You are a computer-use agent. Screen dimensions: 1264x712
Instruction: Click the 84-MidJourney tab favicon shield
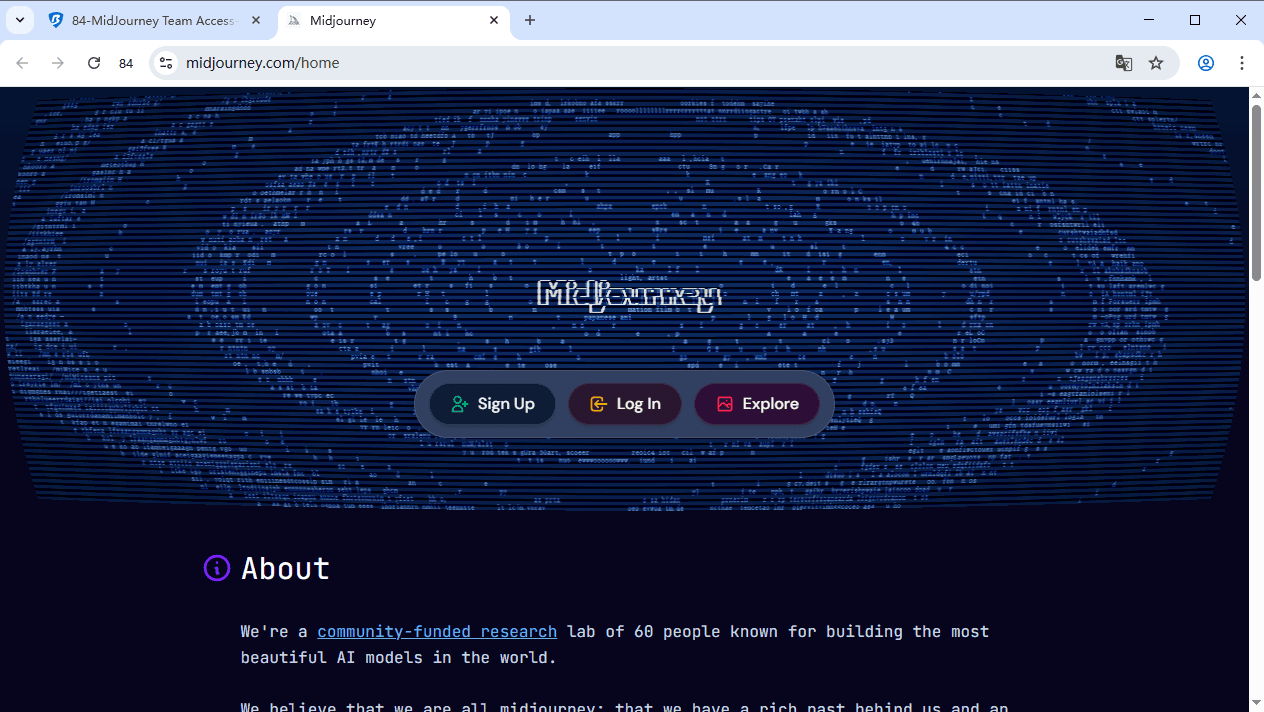click(x=56, y=20)
